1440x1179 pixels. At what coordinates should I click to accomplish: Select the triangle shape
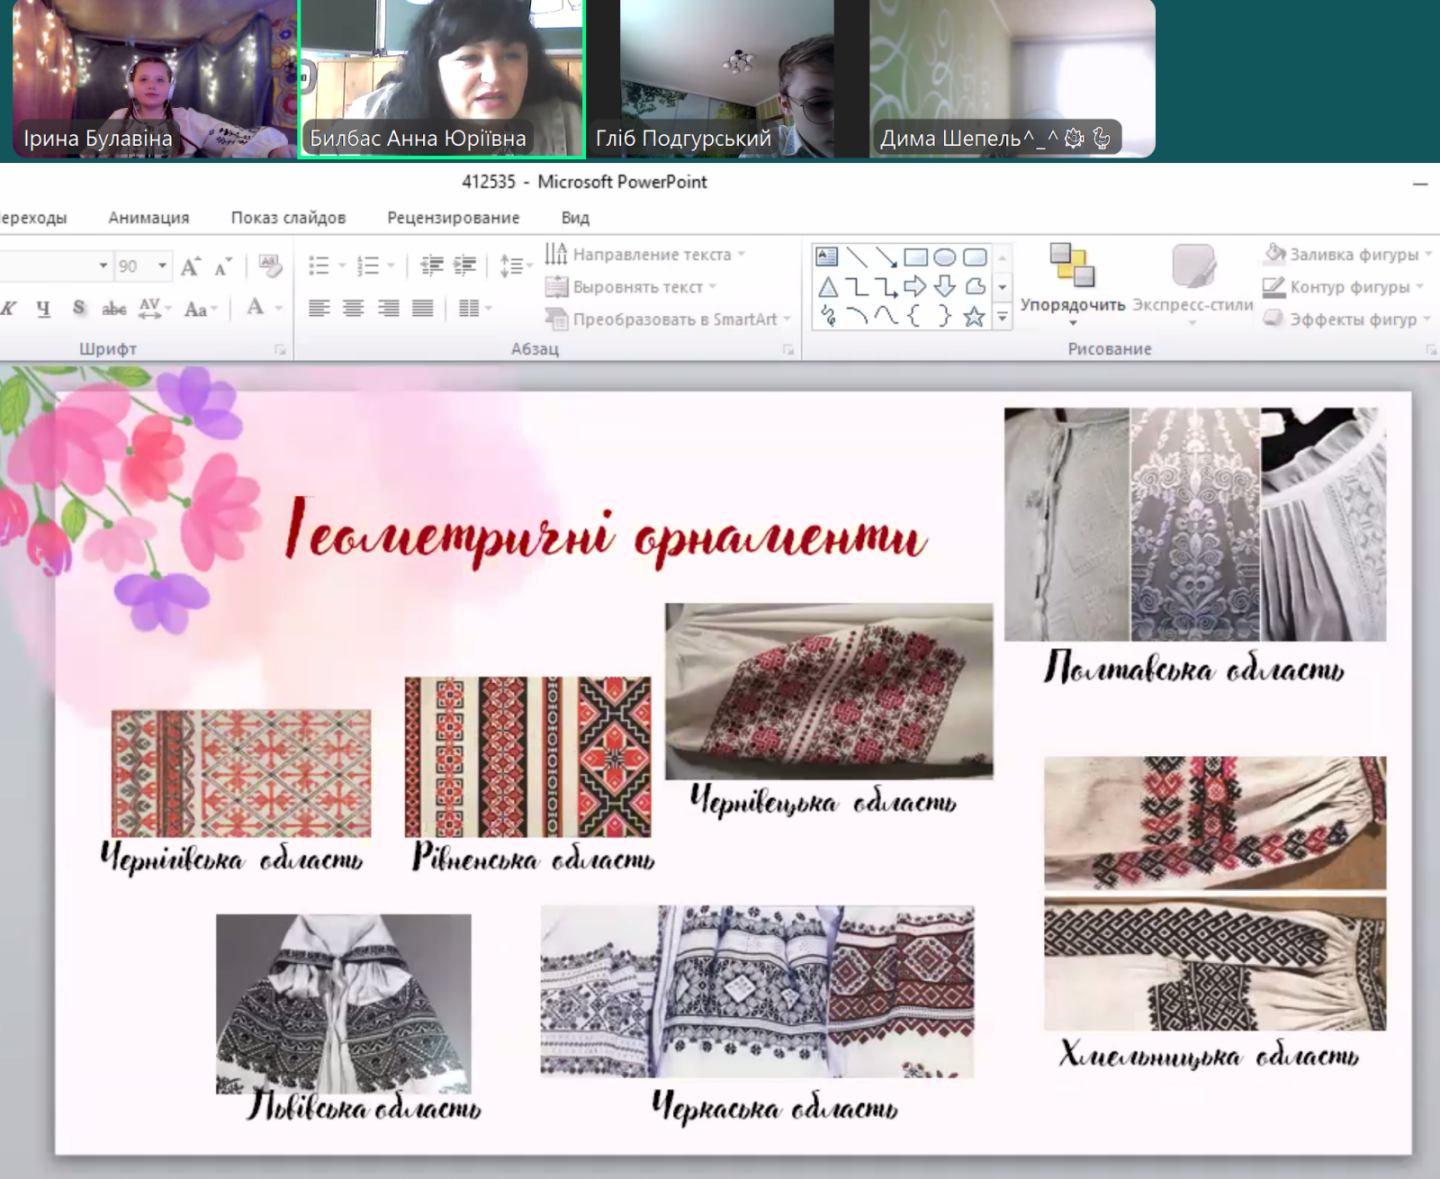tap(828, 287)
